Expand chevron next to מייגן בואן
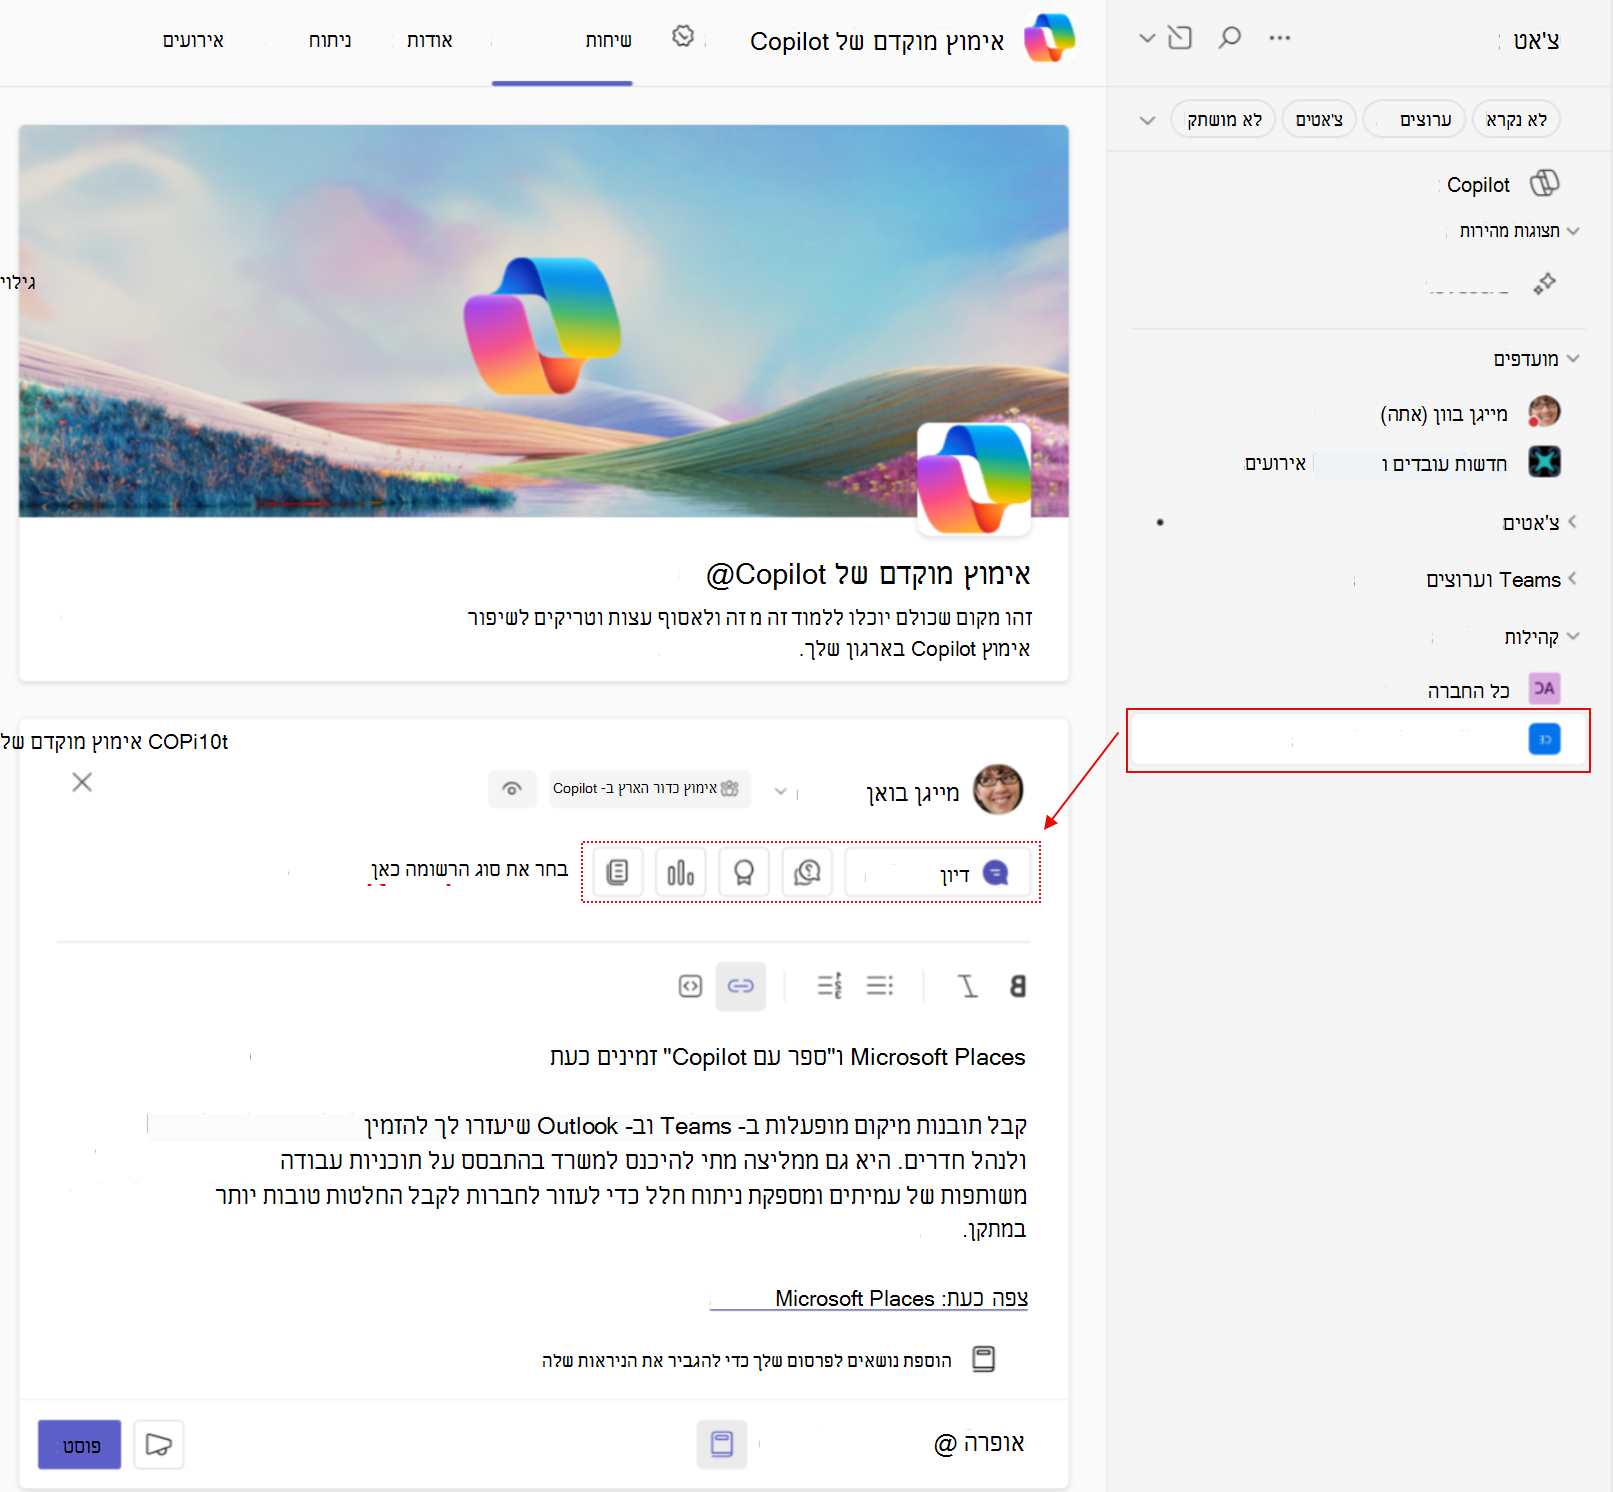 pyautogui.click(x=781, y=792)
